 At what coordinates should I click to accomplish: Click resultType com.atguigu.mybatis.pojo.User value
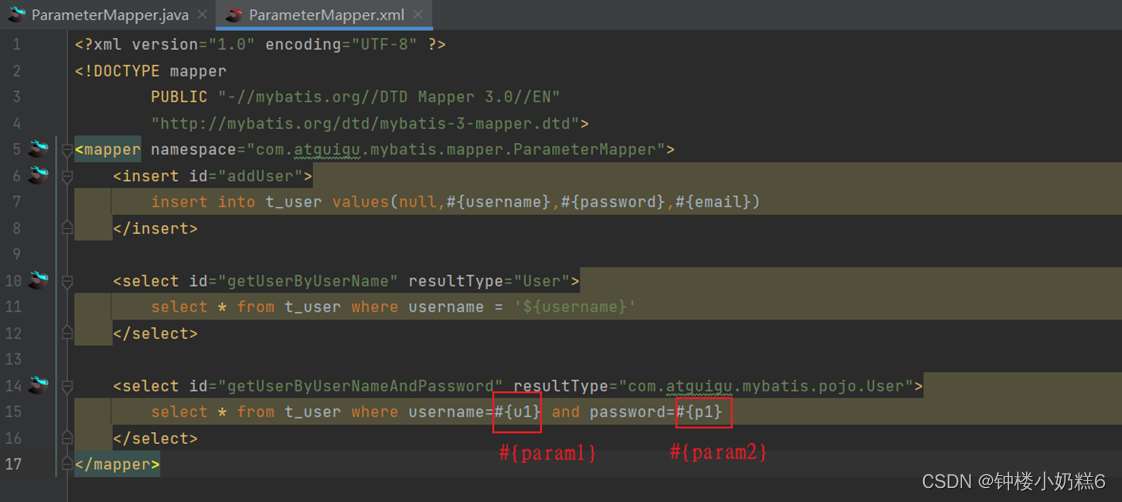coord(766,386)
